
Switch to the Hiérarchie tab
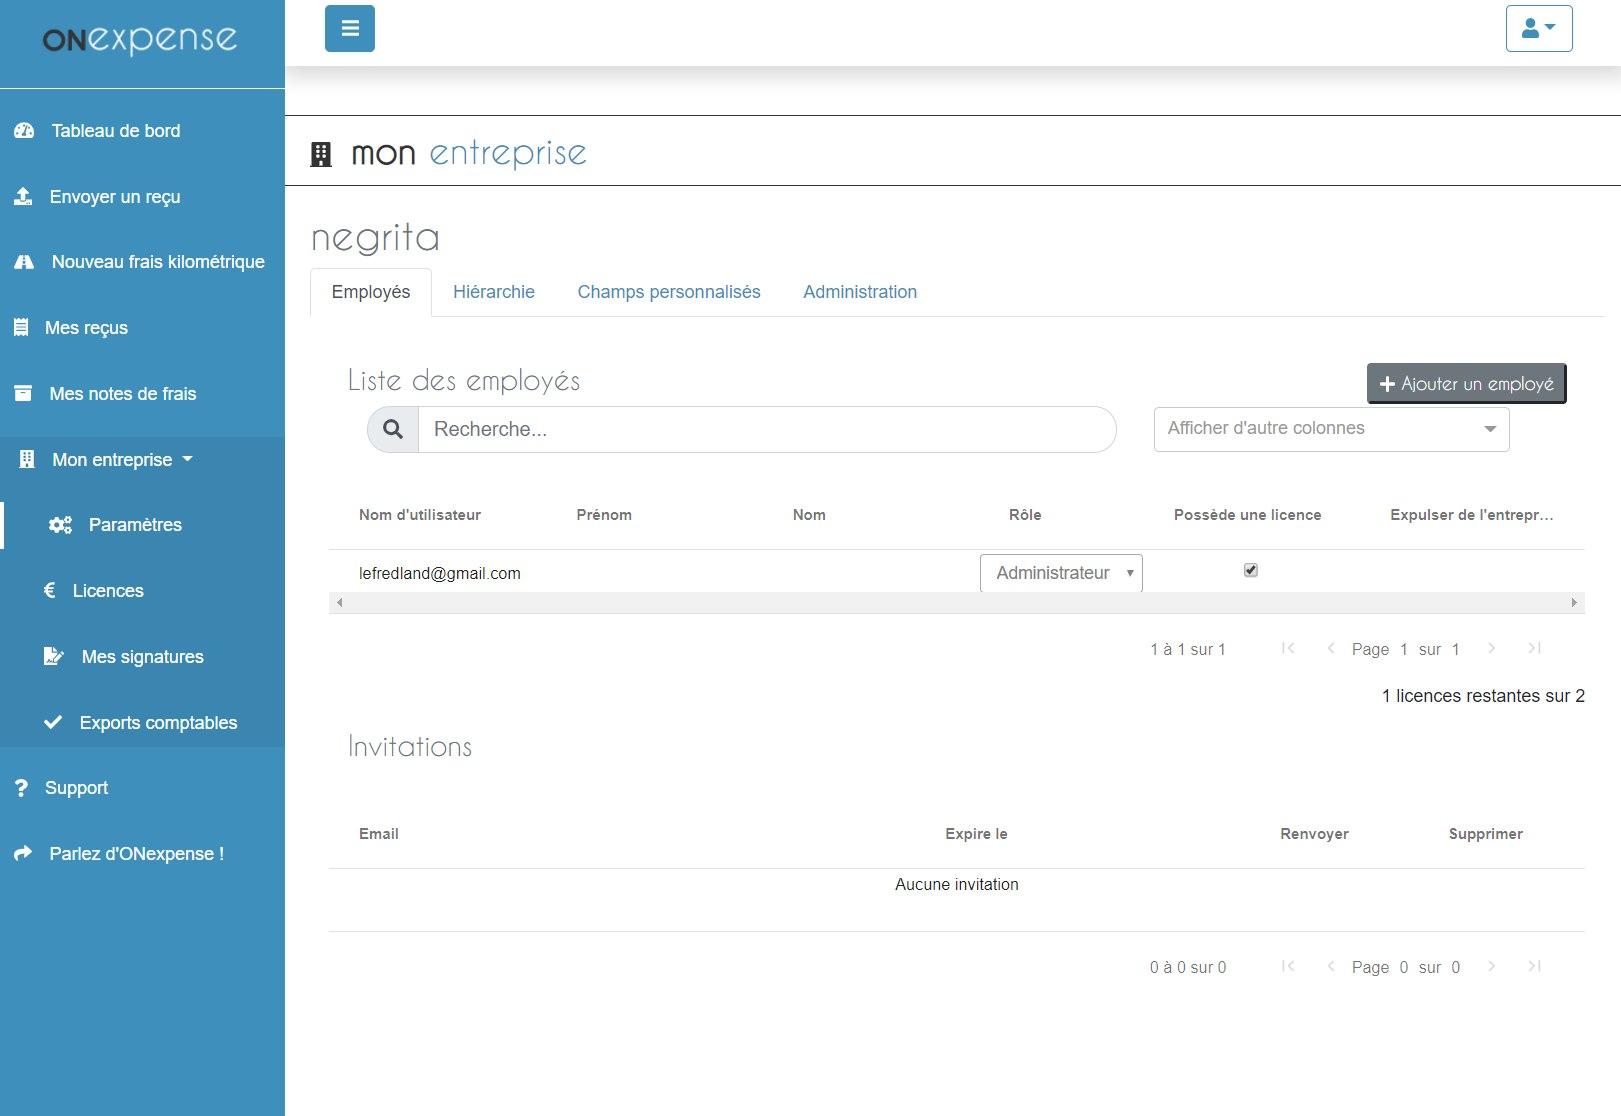point(493,291)
